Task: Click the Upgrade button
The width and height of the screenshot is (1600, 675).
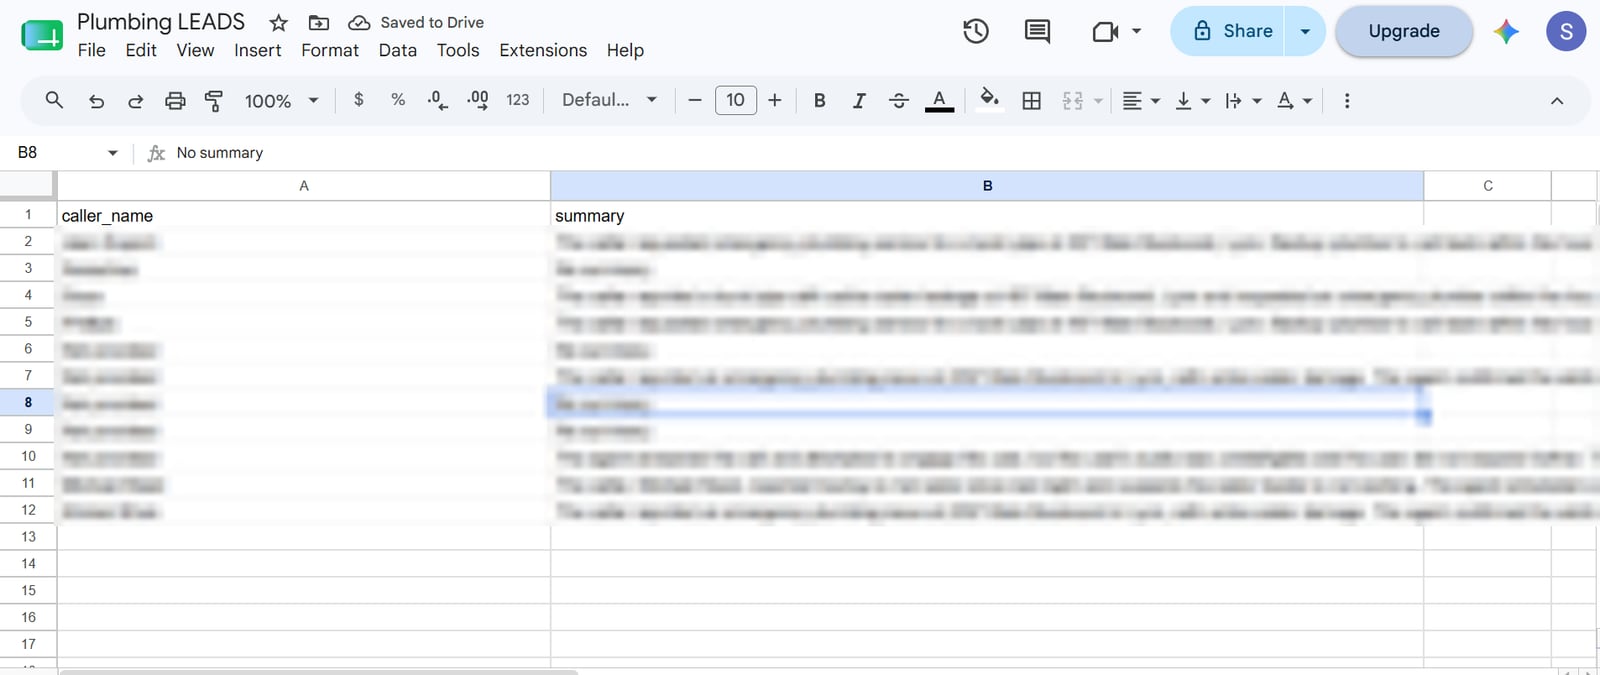Action: (1404, 31)
